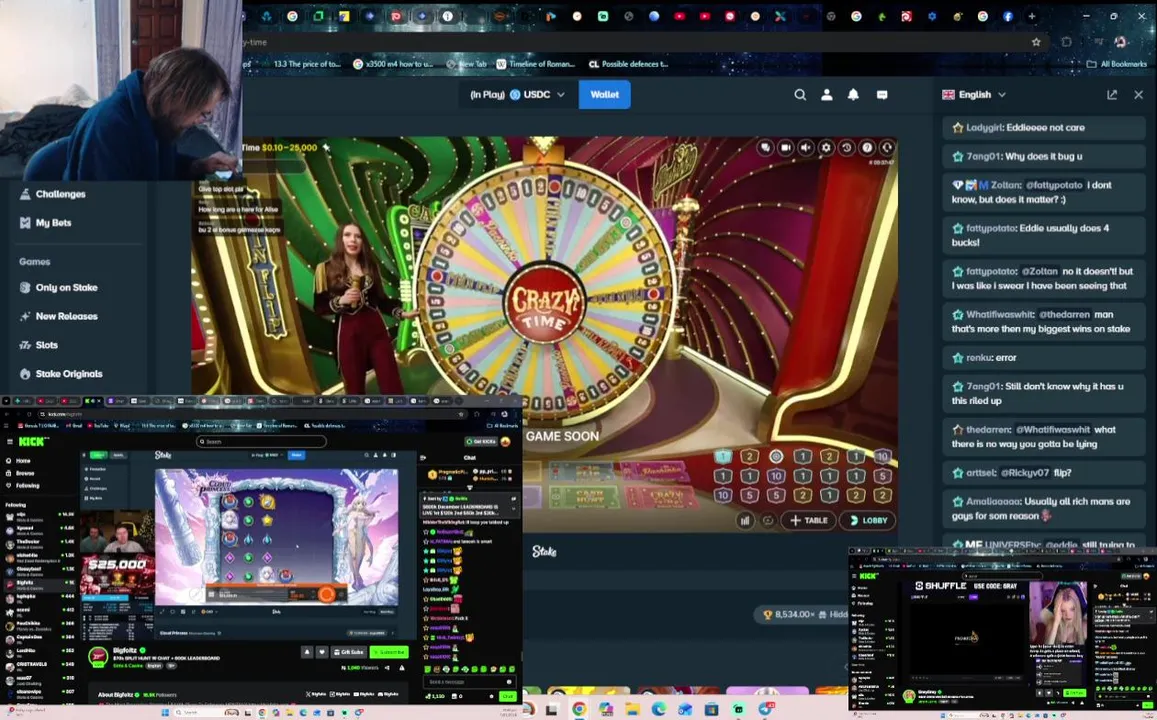Click the KICK logo in the Shuffle stream window

[869, 576]
